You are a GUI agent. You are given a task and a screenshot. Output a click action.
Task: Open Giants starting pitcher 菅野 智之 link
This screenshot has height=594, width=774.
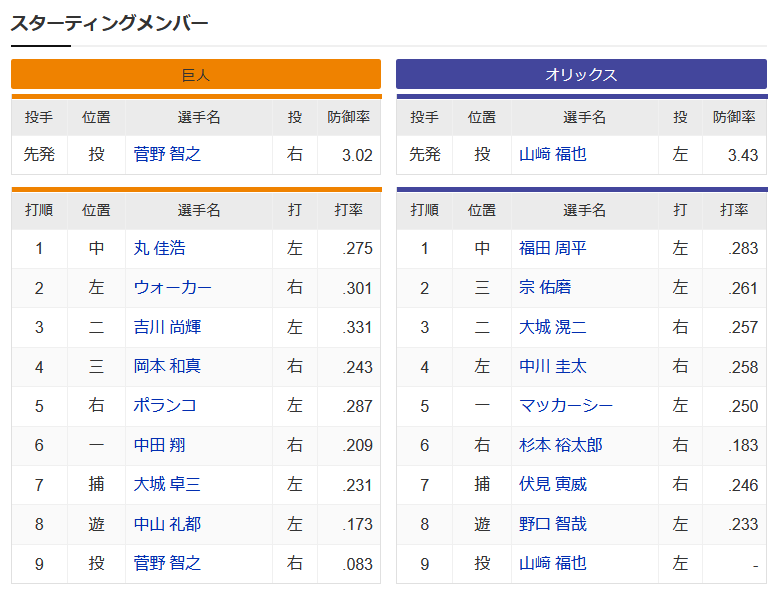coord(167,155)
